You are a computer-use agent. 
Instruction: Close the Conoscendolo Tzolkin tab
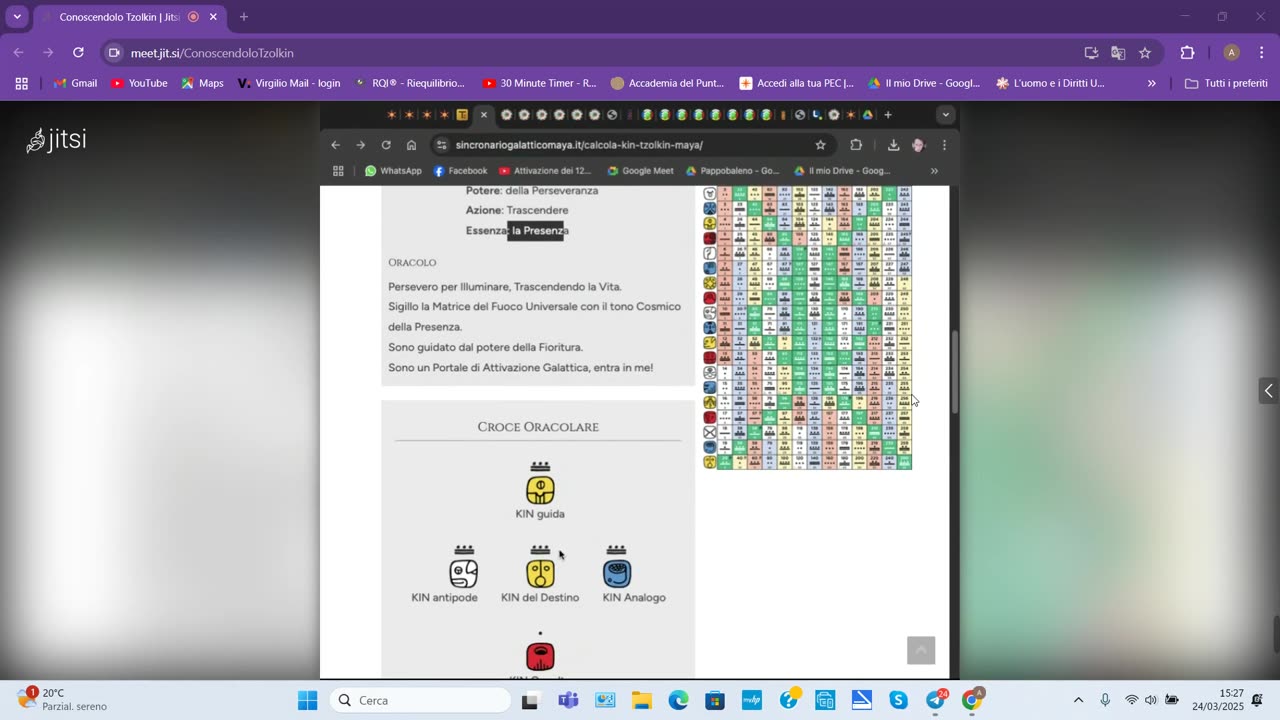pos(213,17)
